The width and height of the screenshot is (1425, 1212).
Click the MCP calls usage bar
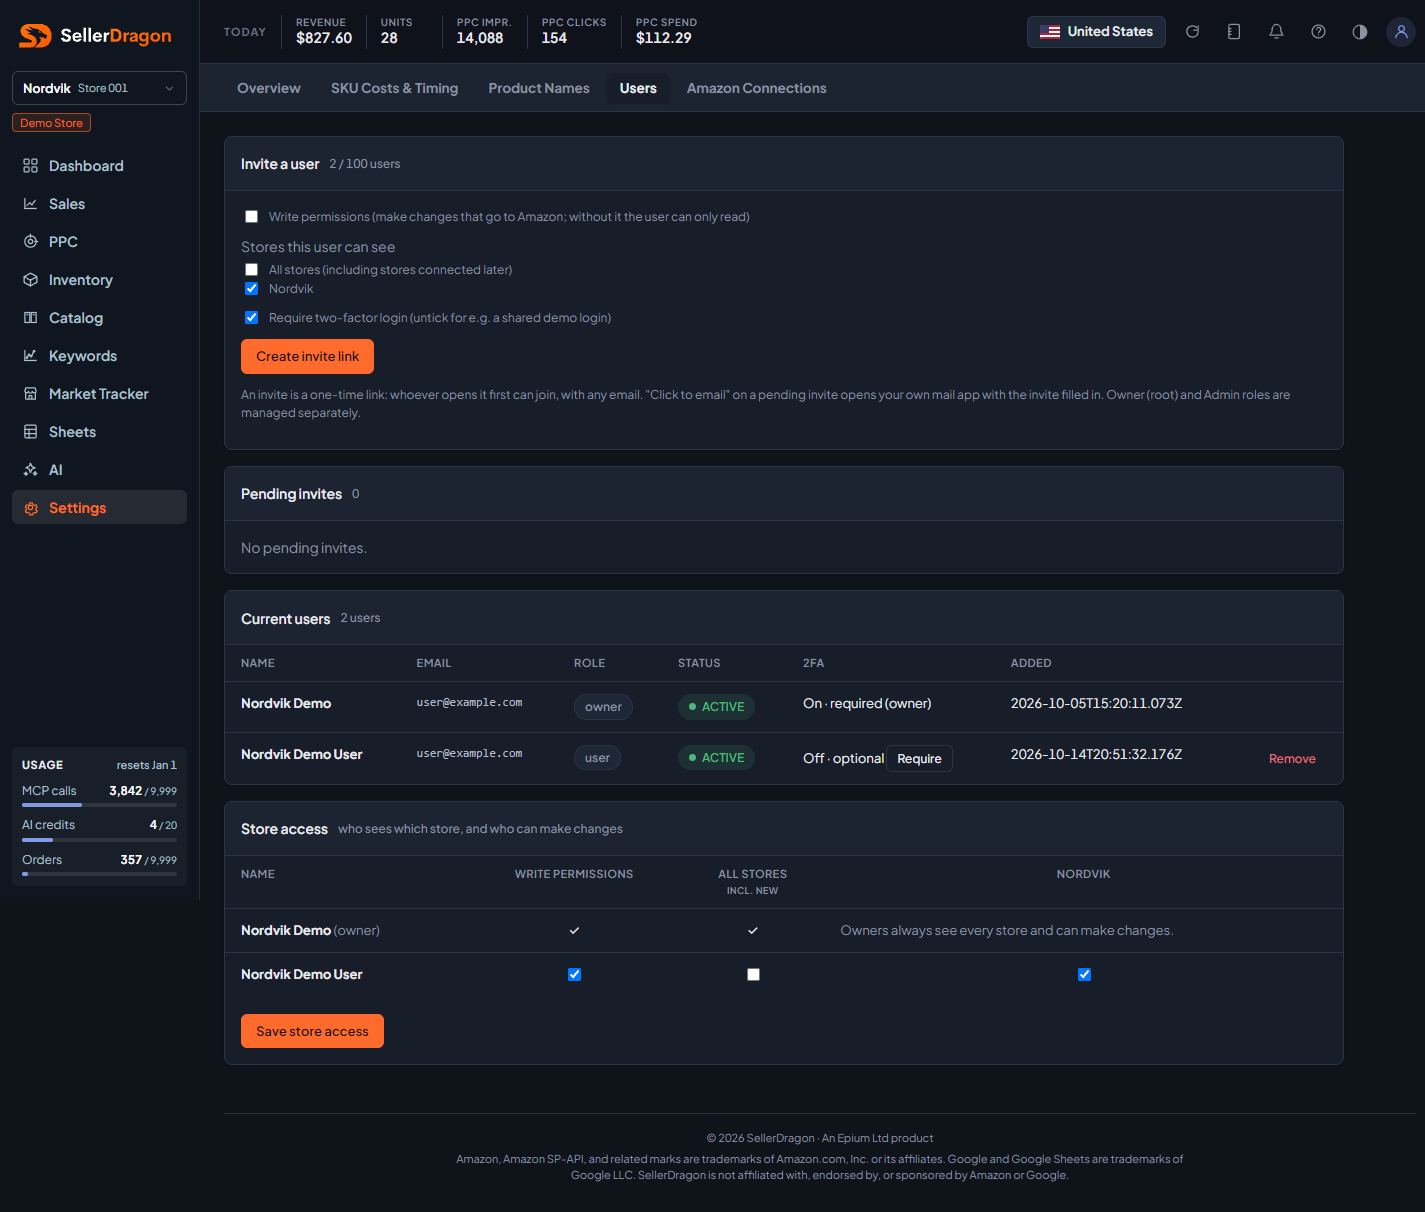[x=99, y=804]
